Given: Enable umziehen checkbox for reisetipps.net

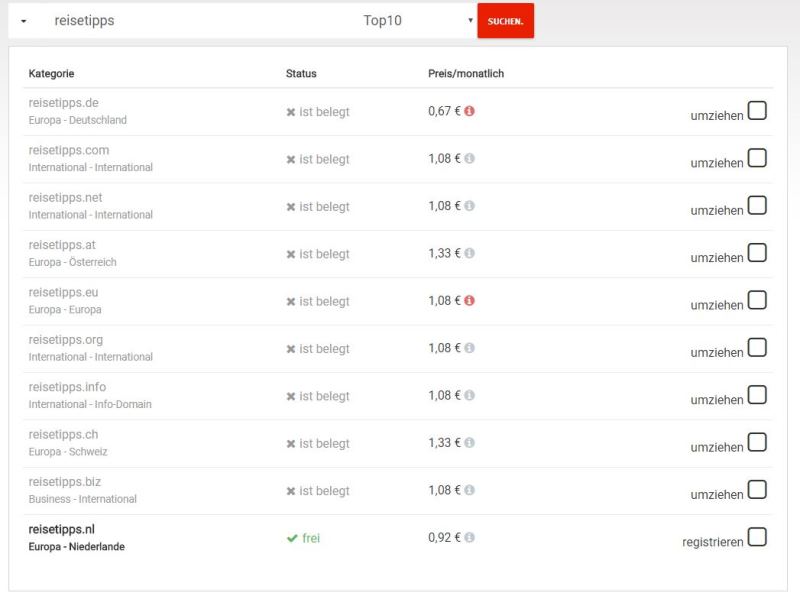Looking at the screenshot, I should point(757,205).
